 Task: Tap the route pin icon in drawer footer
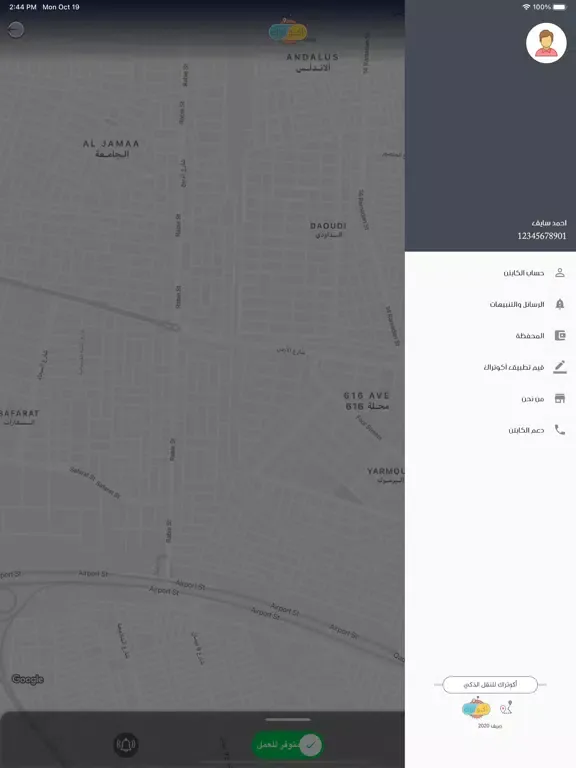pos(506,708)
